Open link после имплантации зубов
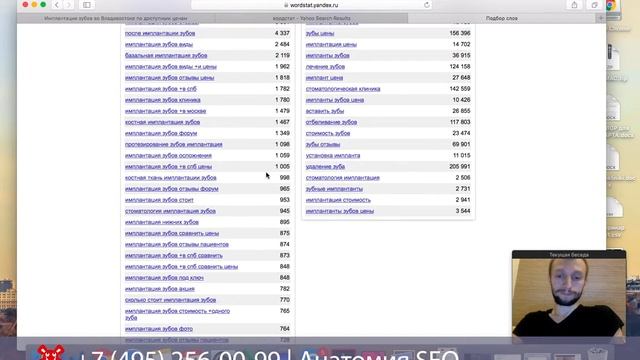Viewport: 640px width, 360px height. click(160, 33)
